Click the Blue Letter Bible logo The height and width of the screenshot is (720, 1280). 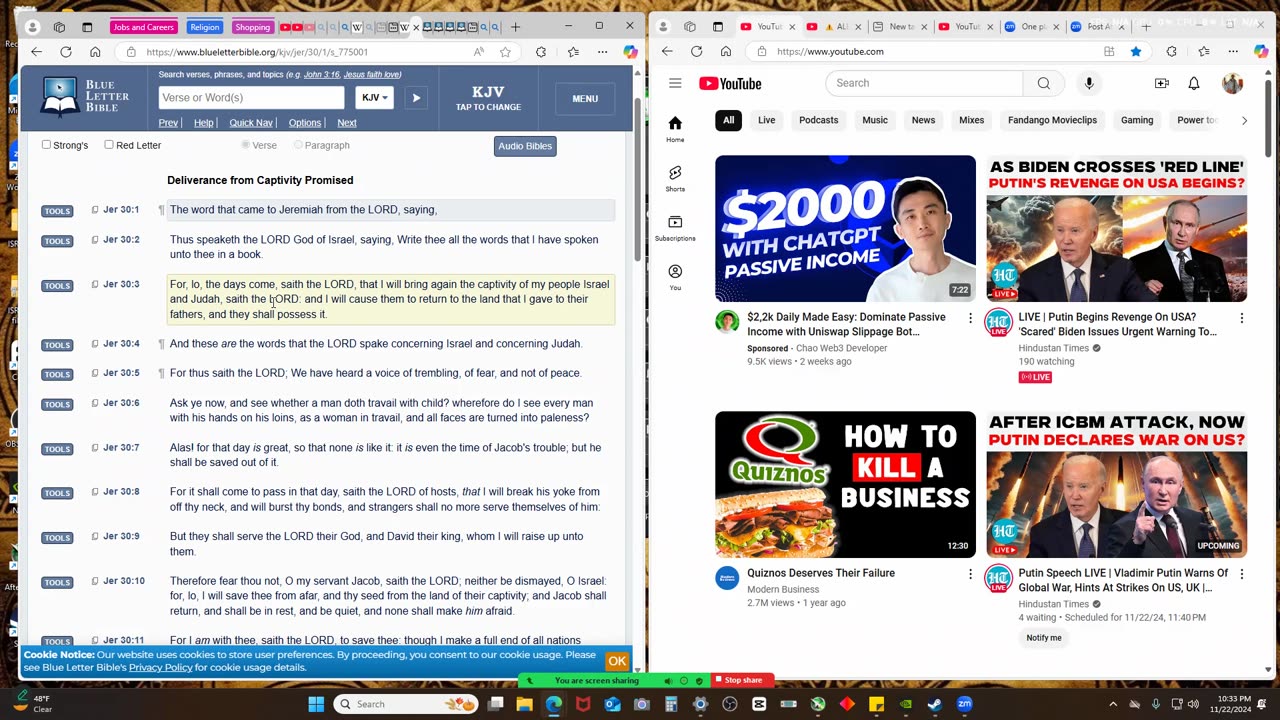pos(85,96)
